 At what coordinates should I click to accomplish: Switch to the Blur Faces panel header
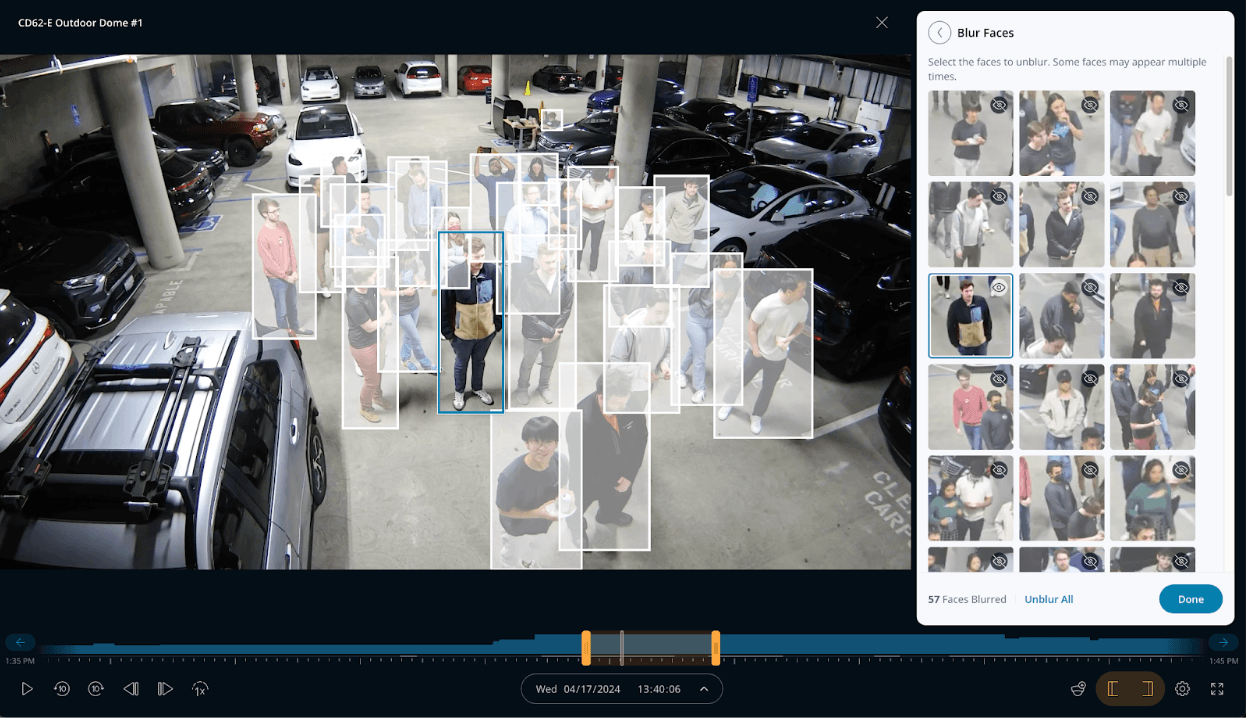986,32
